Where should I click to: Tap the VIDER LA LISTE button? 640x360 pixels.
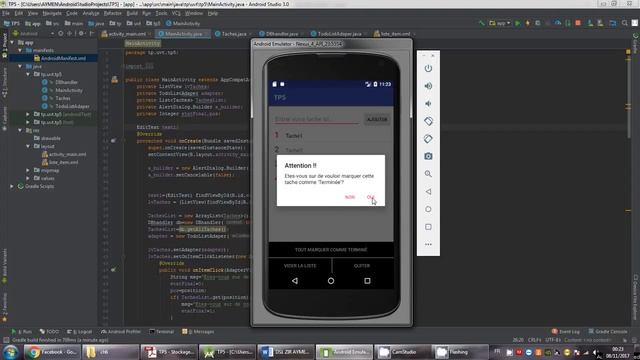coord(300,266)
